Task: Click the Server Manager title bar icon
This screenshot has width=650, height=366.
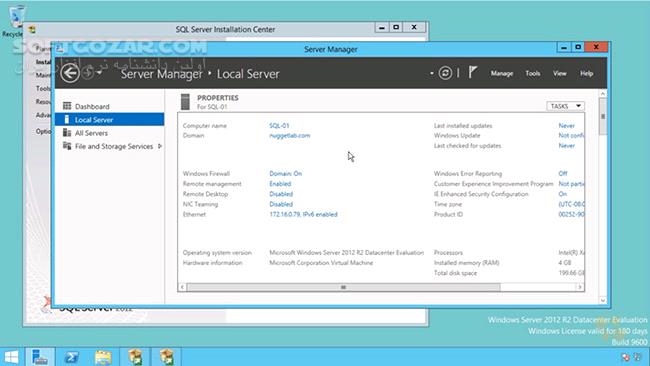Action: [x=60, y=48]
